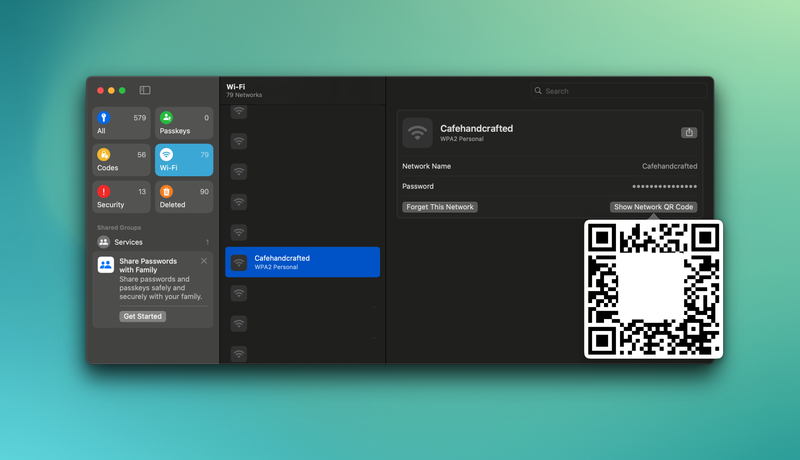
Task: Click the share icon for Cafehandcrafted
Action: point(689,132)
